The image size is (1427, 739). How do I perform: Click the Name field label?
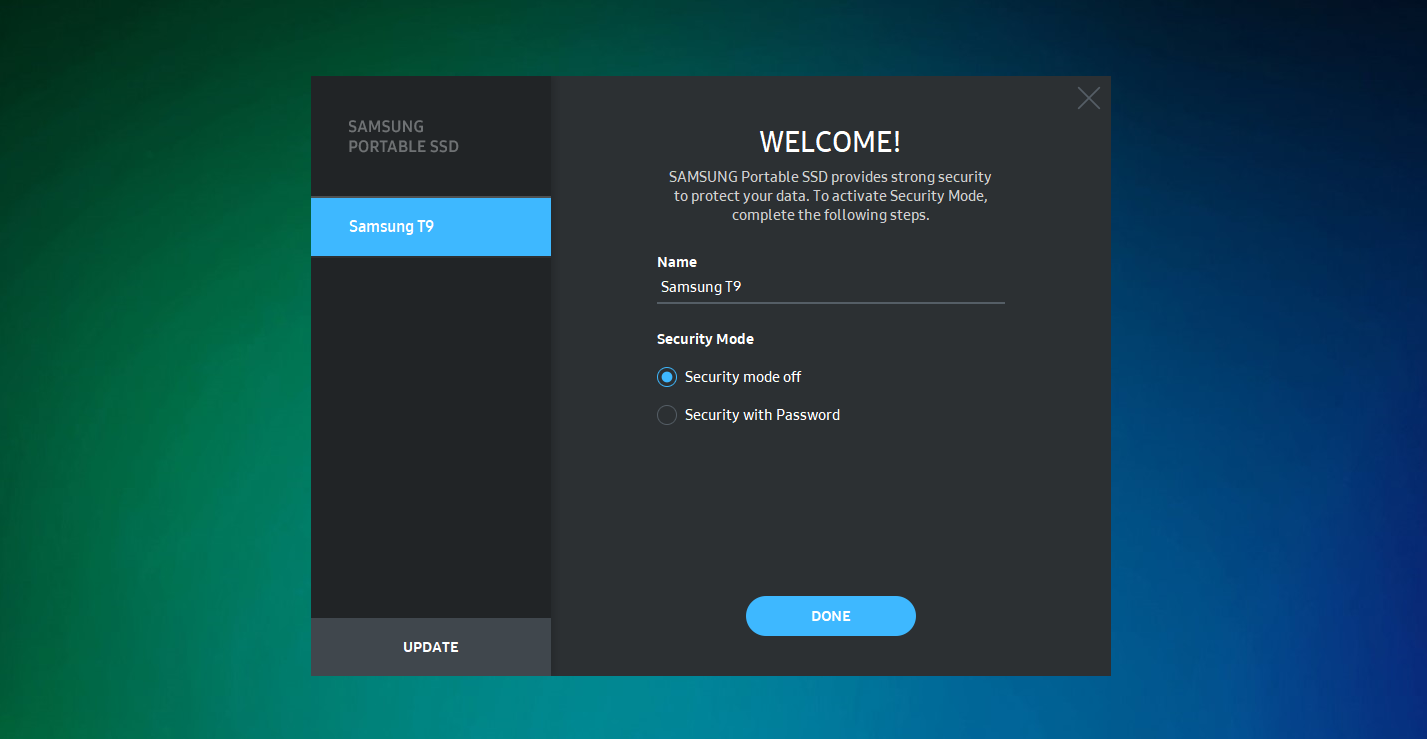(677, 262)
